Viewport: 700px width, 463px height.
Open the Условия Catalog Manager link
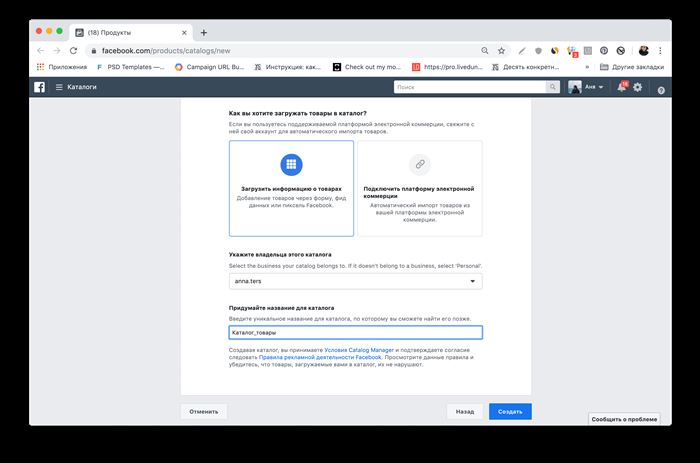click(359, 350)
